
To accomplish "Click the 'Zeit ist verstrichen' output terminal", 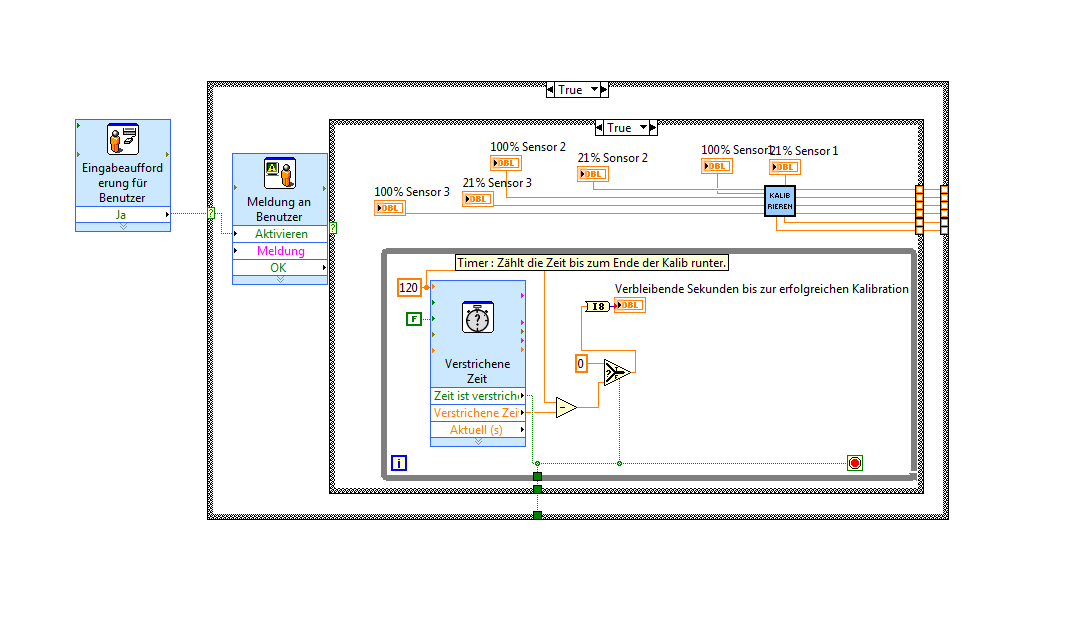I will [x=478, y=396].
